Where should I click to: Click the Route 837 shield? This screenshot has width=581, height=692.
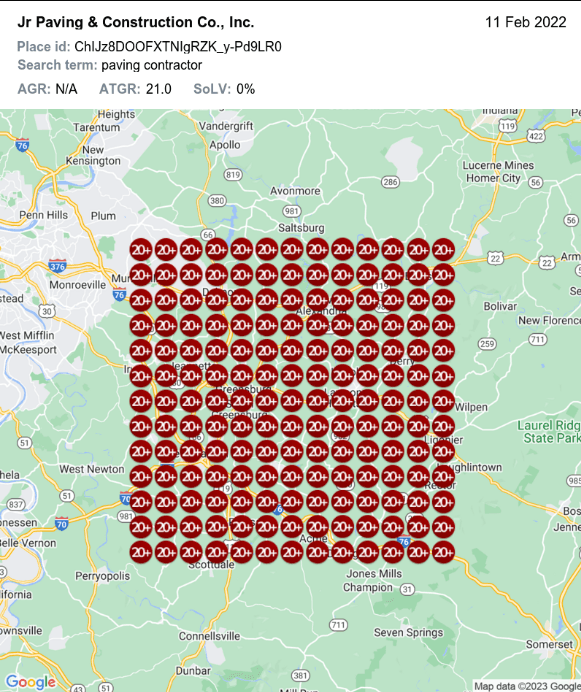pos(16,504)
